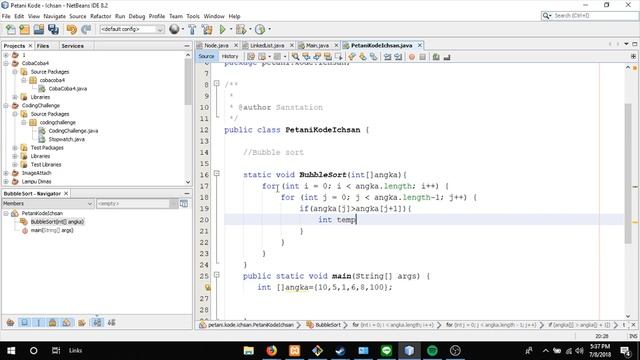
Task: Toggle Show Inherited Members in Navigator
Action: [x=11, y=322]
